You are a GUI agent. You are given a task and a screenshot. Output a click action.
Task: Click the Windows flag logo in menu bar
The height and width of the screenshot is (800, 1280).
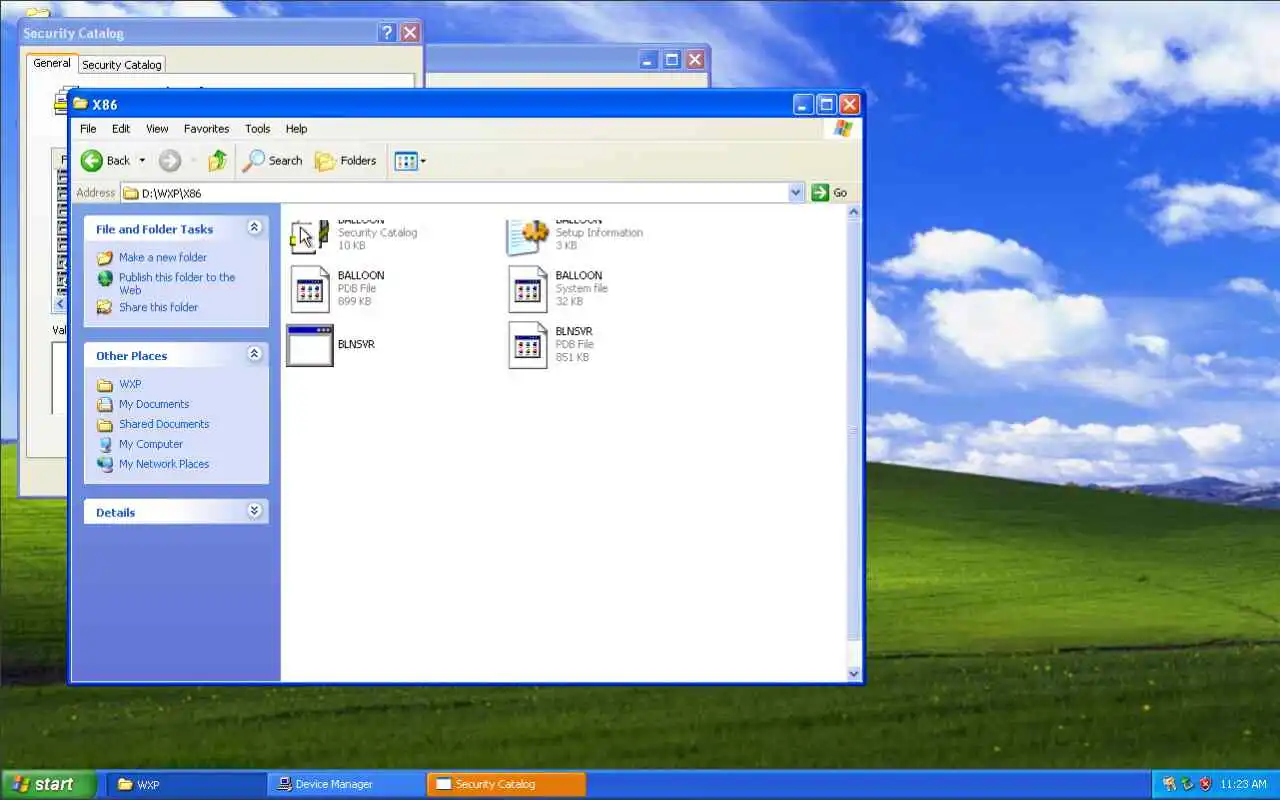(842, 128)
